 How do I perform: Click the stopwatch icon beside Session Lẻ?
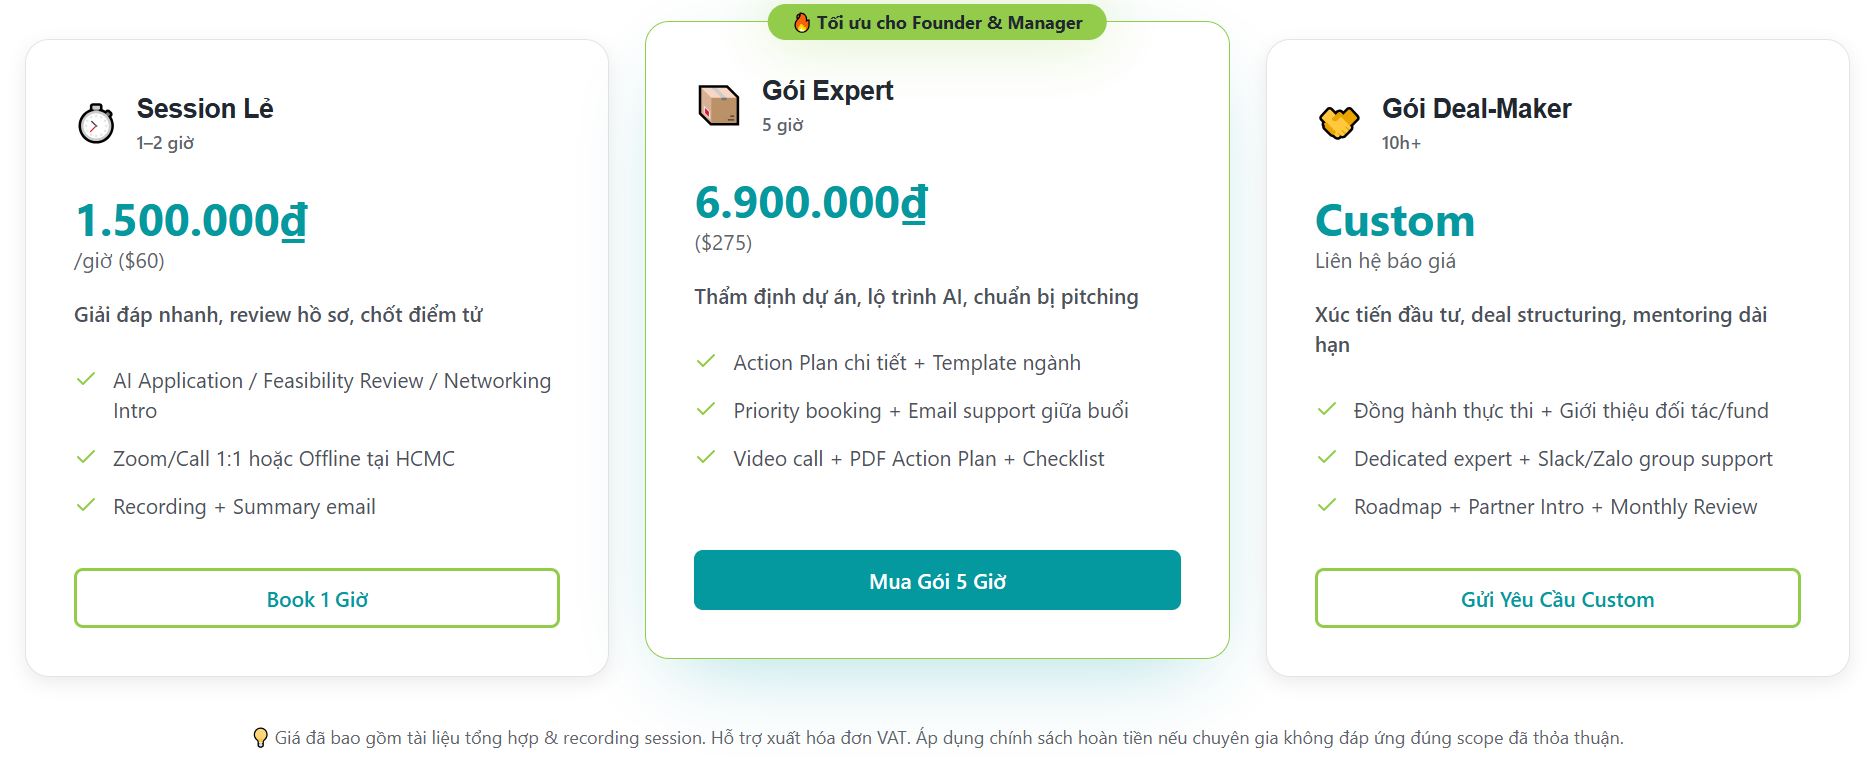(x=96, y=124)
